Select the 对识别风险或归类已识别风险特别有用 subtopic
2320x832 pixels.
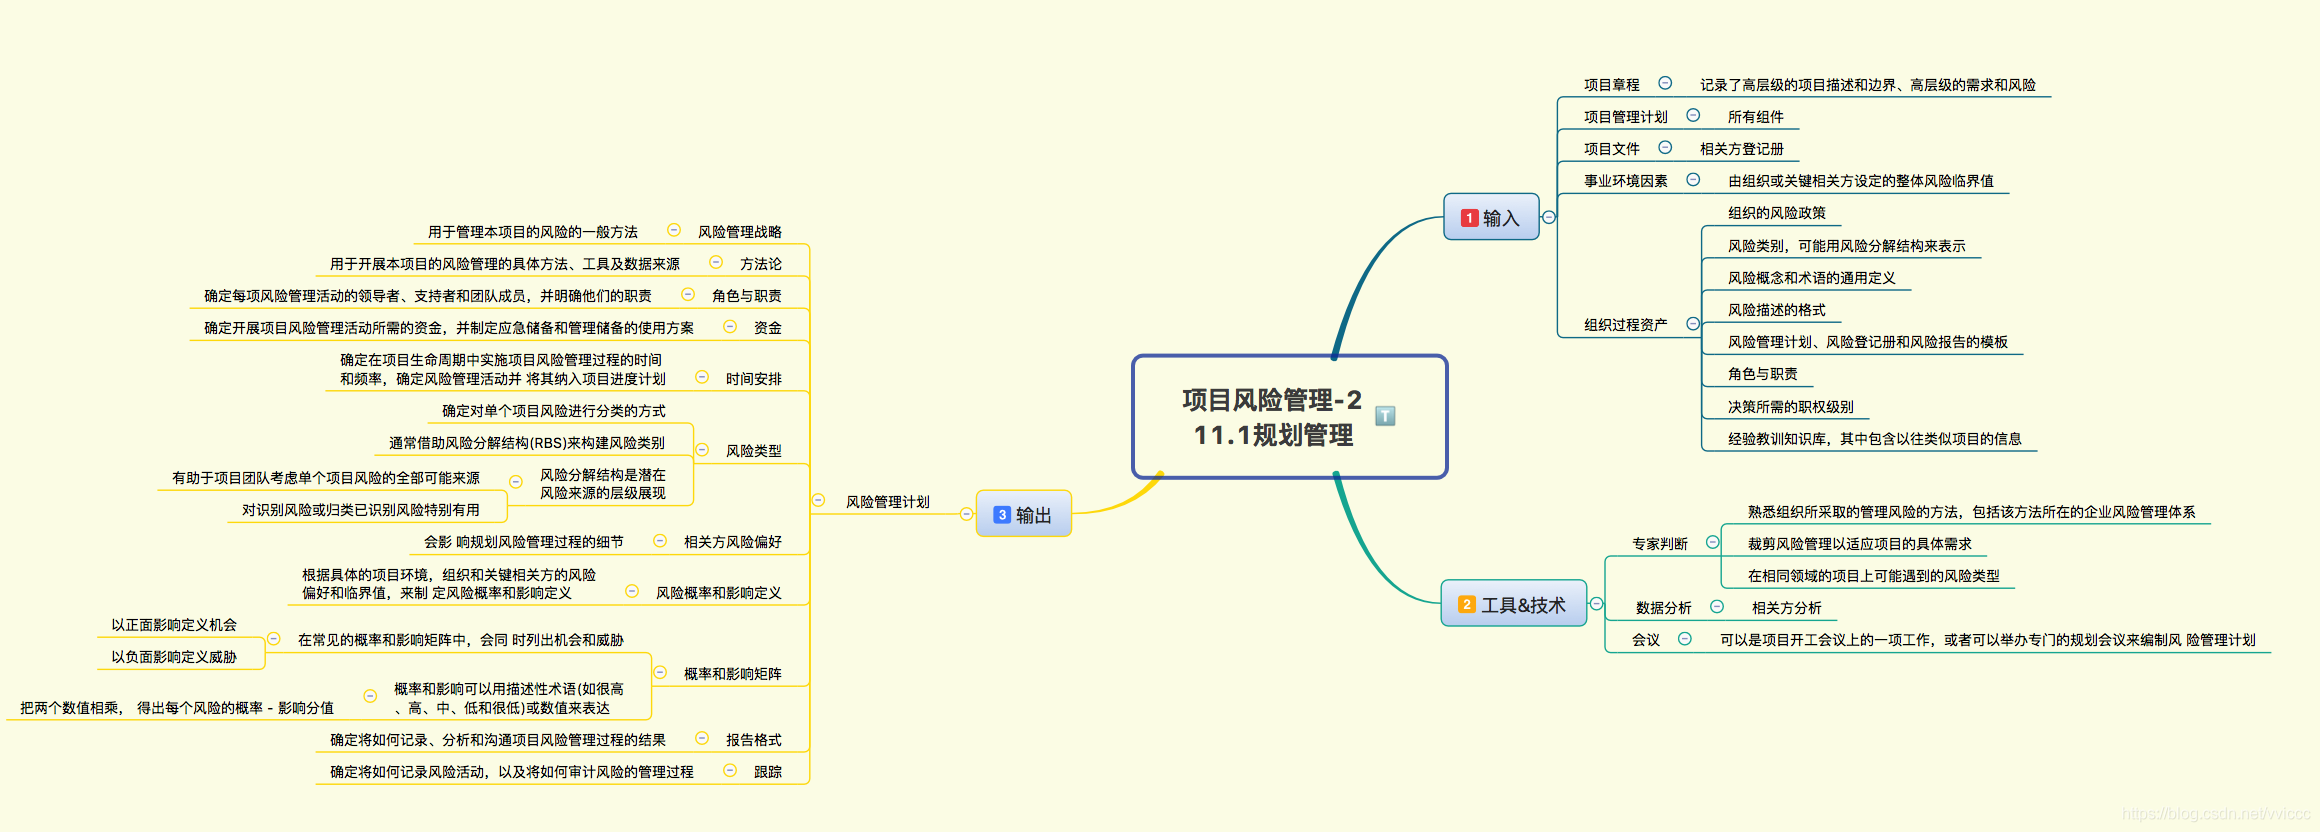click(x=361, y=510)
